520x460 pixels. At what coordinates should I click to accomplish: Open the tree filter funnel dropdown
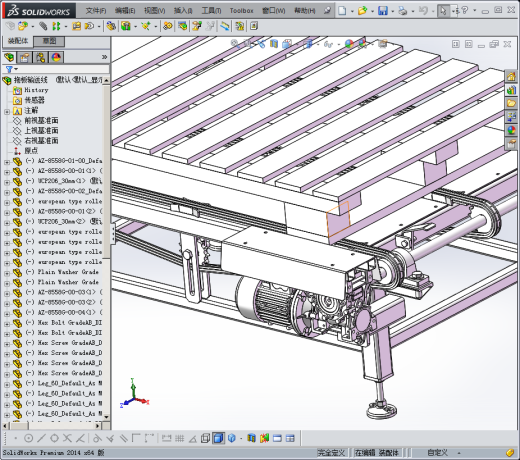pyautogui.click(x=11, y=69)
